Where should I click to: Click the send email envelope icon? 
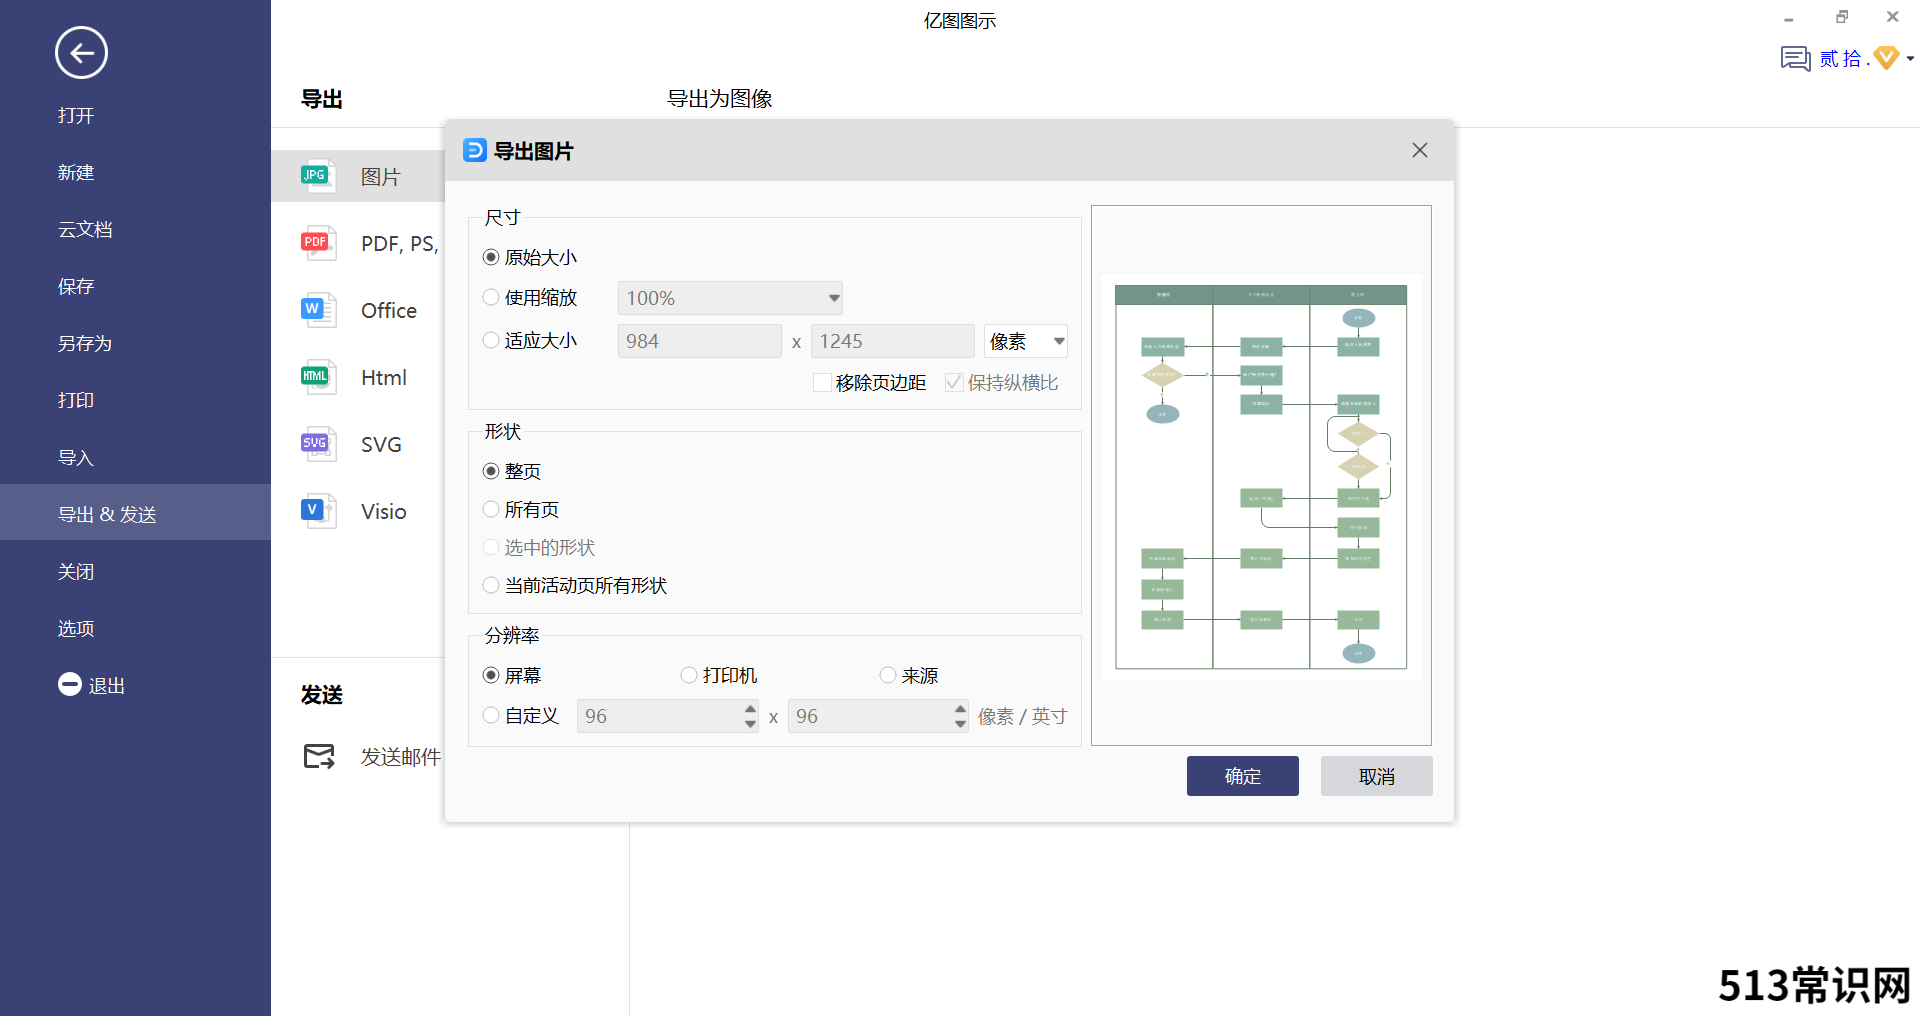coord(319,756)
